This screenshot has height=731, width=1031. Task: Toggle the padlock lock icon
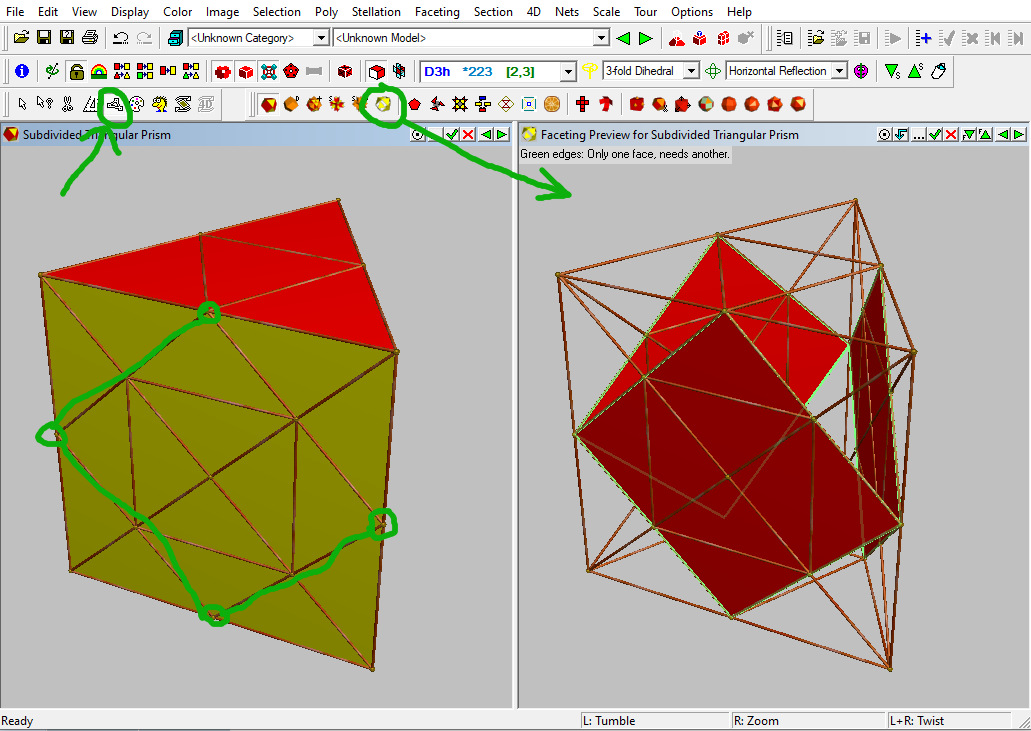pyautogui.click(x=77, y=71)
